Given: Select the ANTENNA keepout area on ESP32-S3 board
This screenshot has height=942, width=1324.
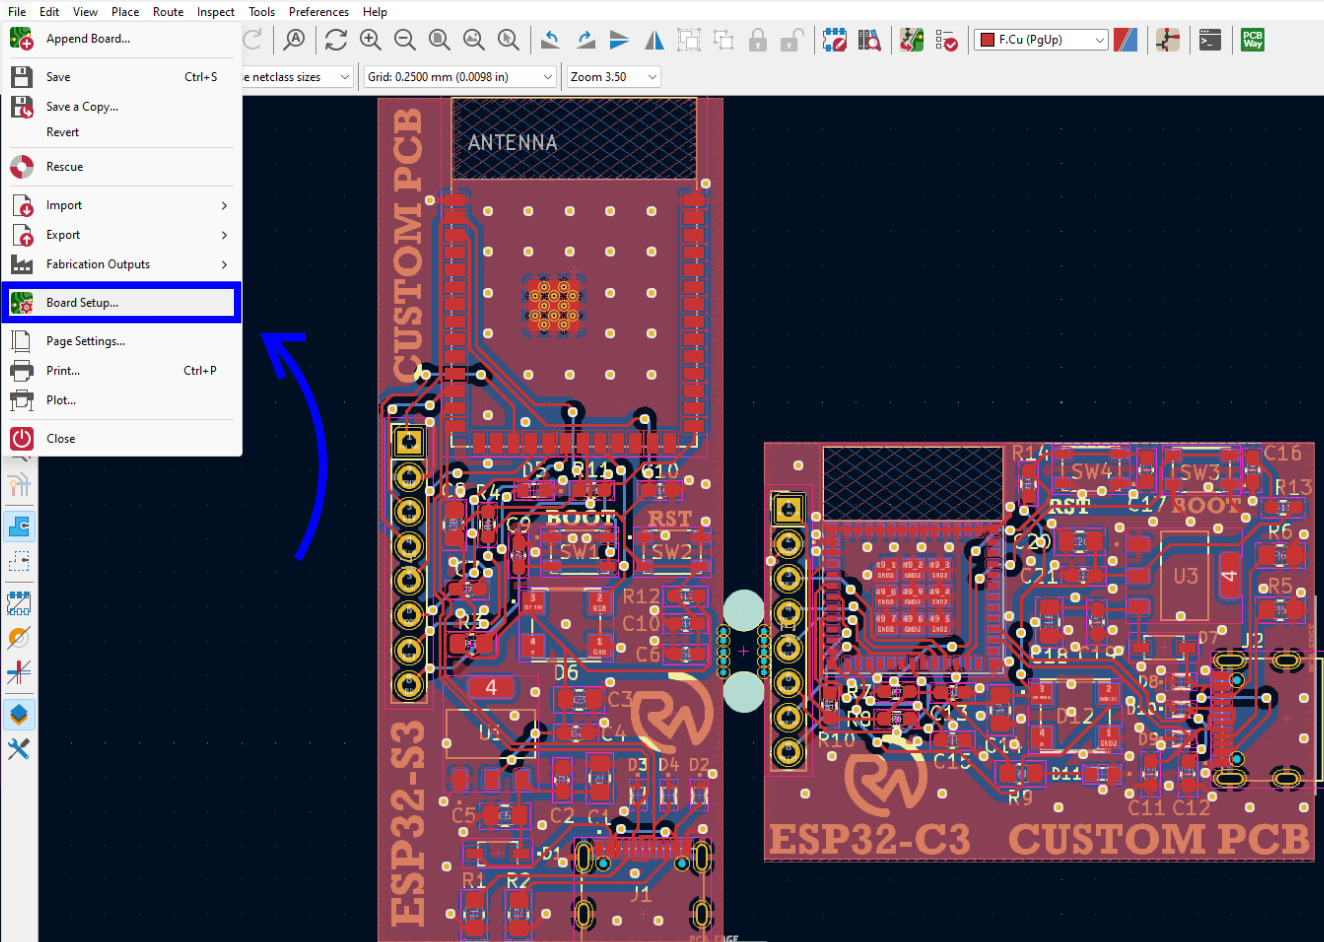Looking at the screenshot, I should pyautogui.click(x=574, y=139).
